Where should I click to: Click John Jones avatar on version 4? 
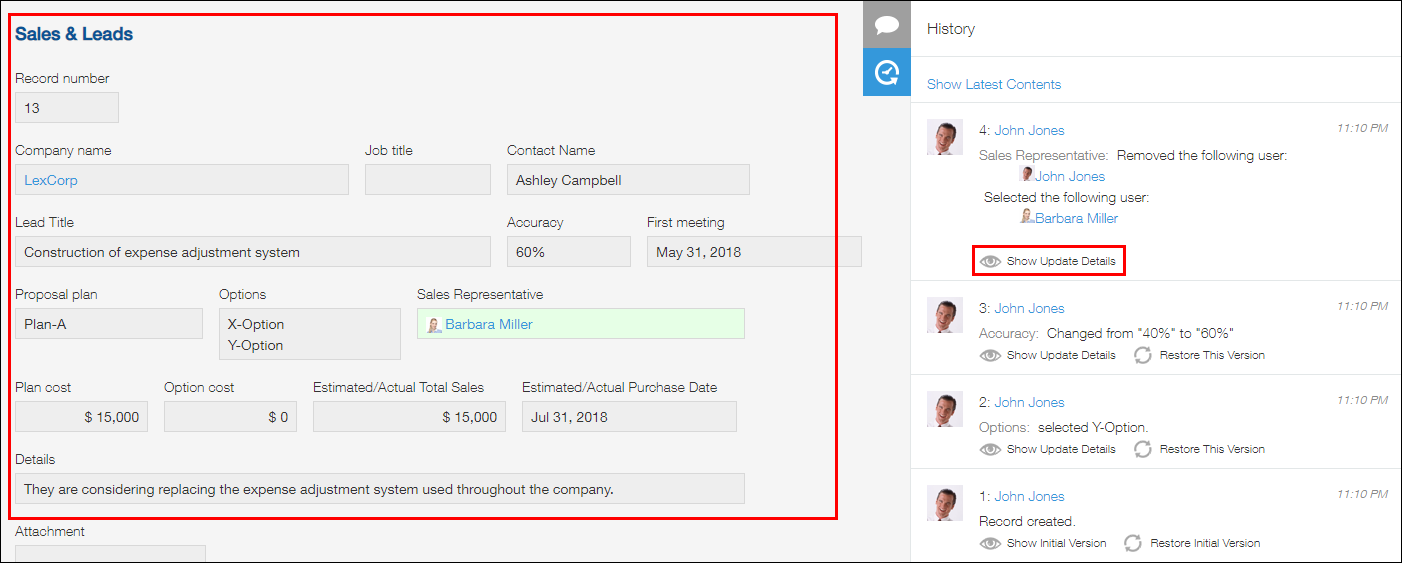[945, 137]
